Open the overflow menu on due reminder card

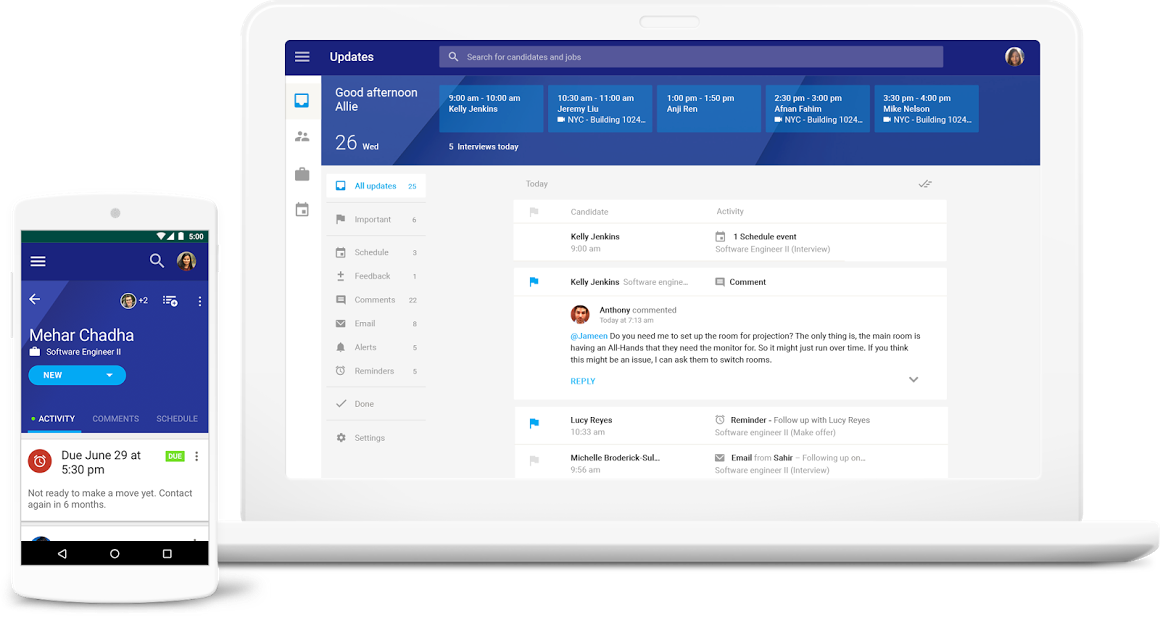[197, 456]
